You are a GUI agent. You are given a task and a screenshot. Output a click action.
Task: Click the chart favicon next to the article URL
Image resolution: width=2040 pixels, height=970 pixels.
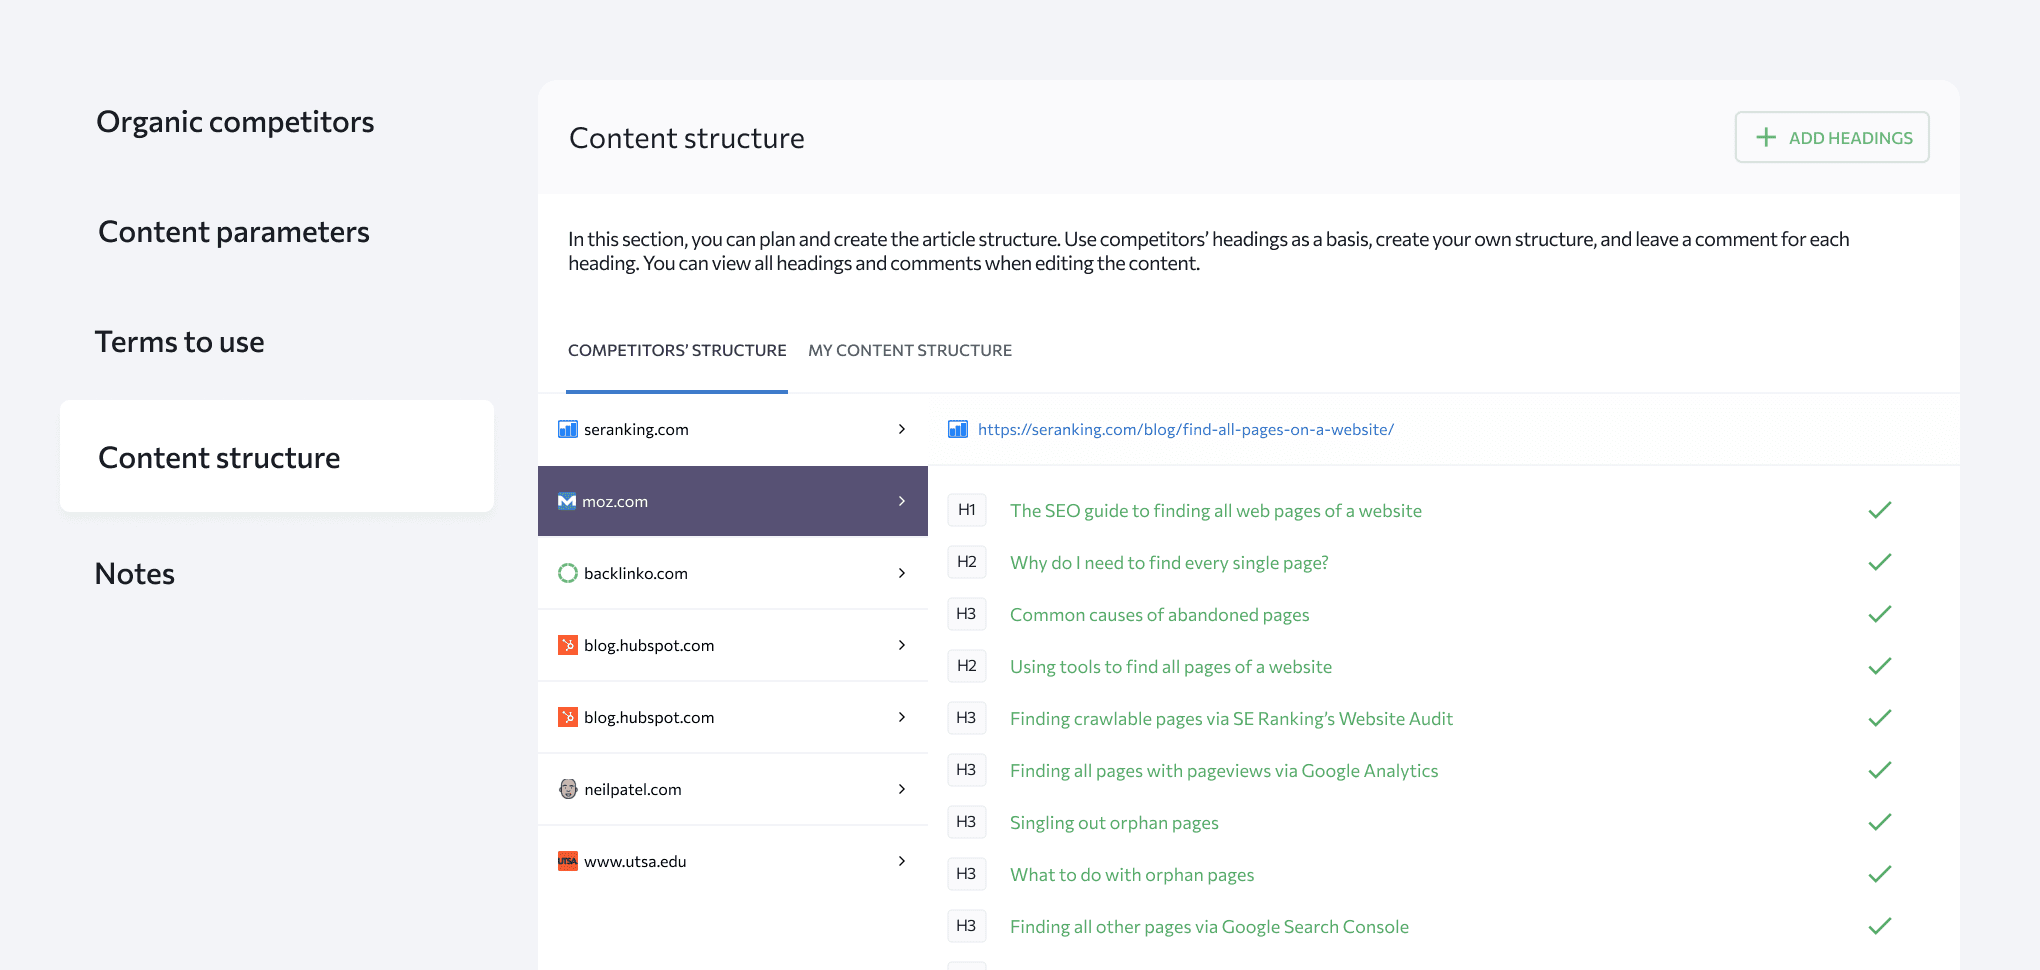click(x=957, y=429)
